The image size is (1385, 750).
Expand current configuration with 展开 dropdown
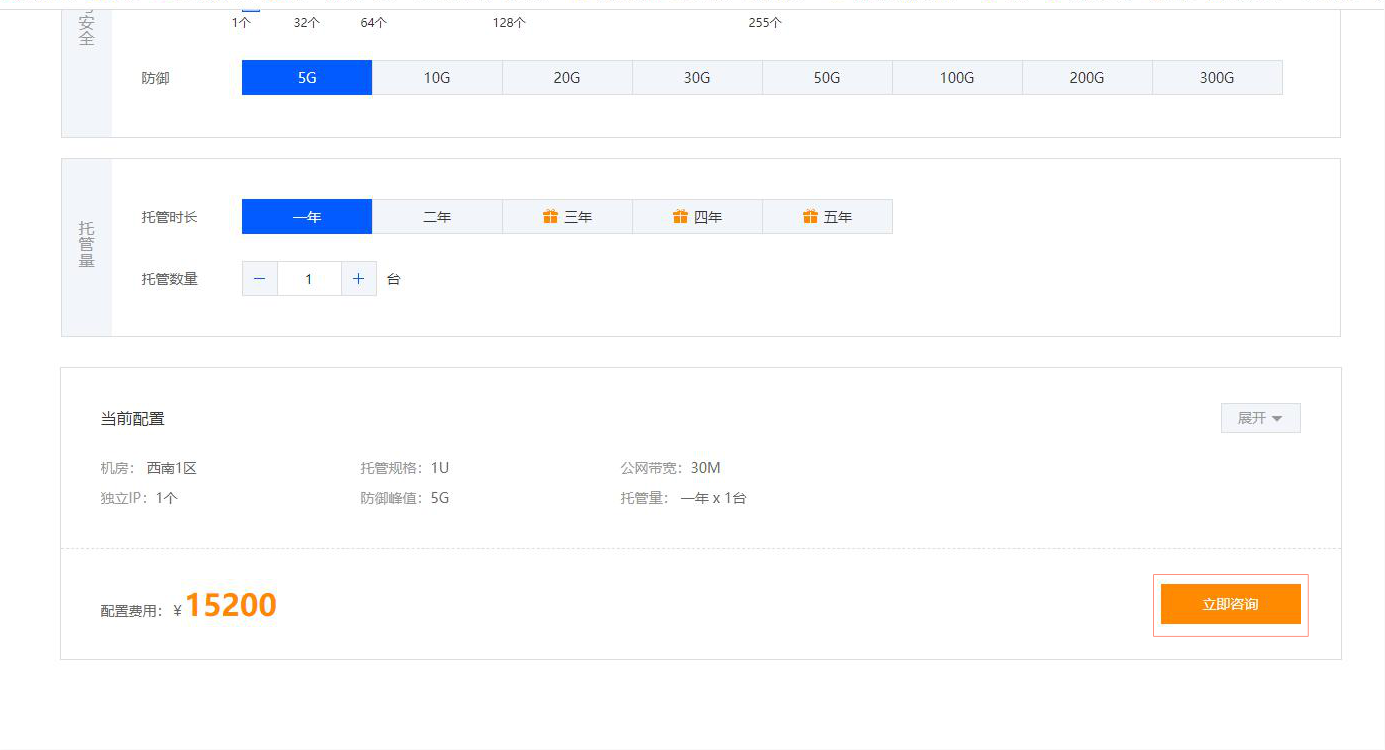(1260, 418)
